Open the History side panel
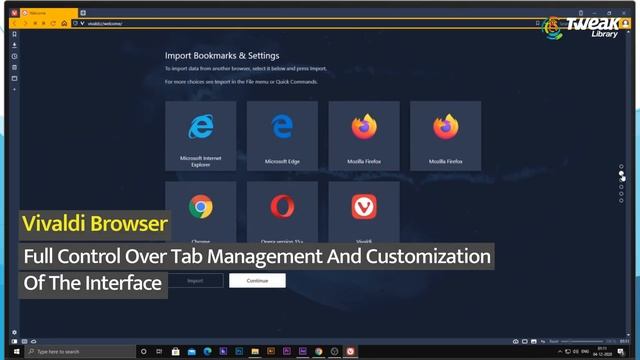This screenshot has width=640, height=360. (x=14, y=56)
